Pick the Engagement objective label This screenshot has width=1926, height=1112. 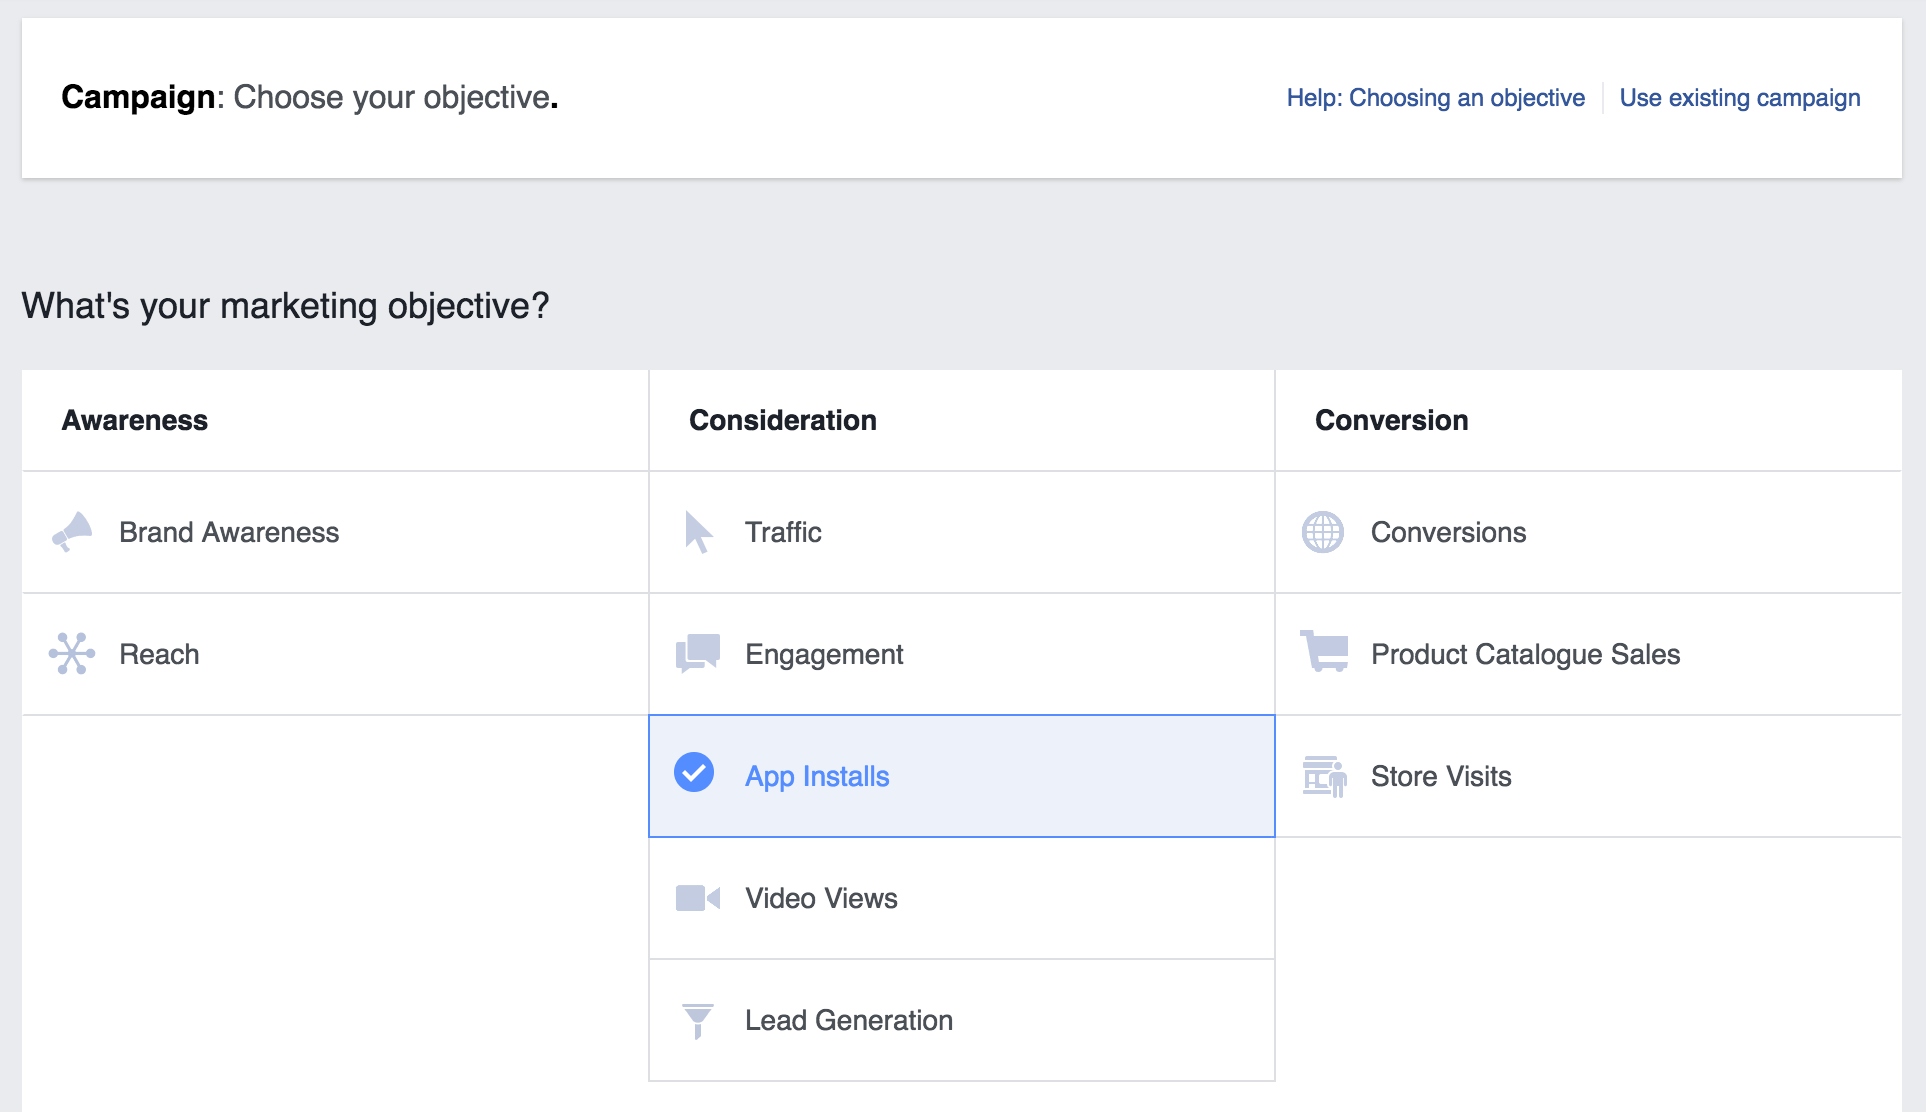click(x=824, y=654)
